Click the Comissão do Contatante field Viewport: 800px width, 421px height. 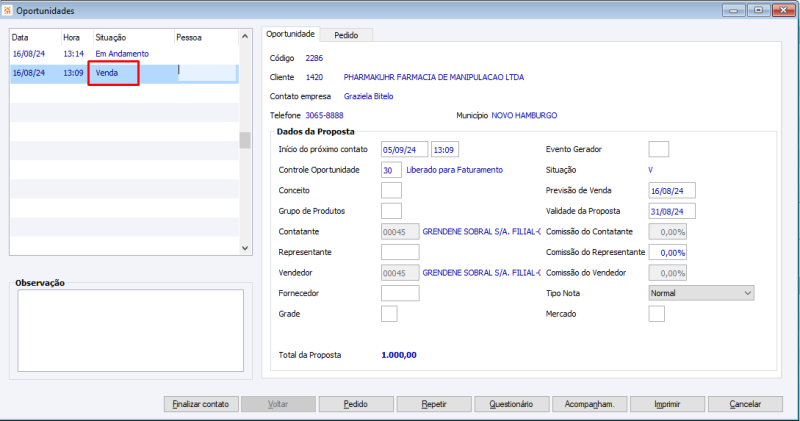click(x=667, y=232)
